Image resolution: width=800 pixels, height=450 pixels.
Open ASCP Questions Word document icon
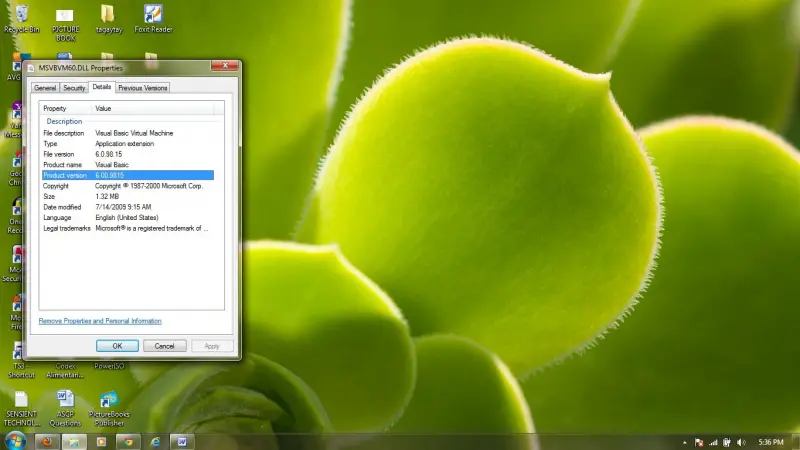tap(65, 409)
